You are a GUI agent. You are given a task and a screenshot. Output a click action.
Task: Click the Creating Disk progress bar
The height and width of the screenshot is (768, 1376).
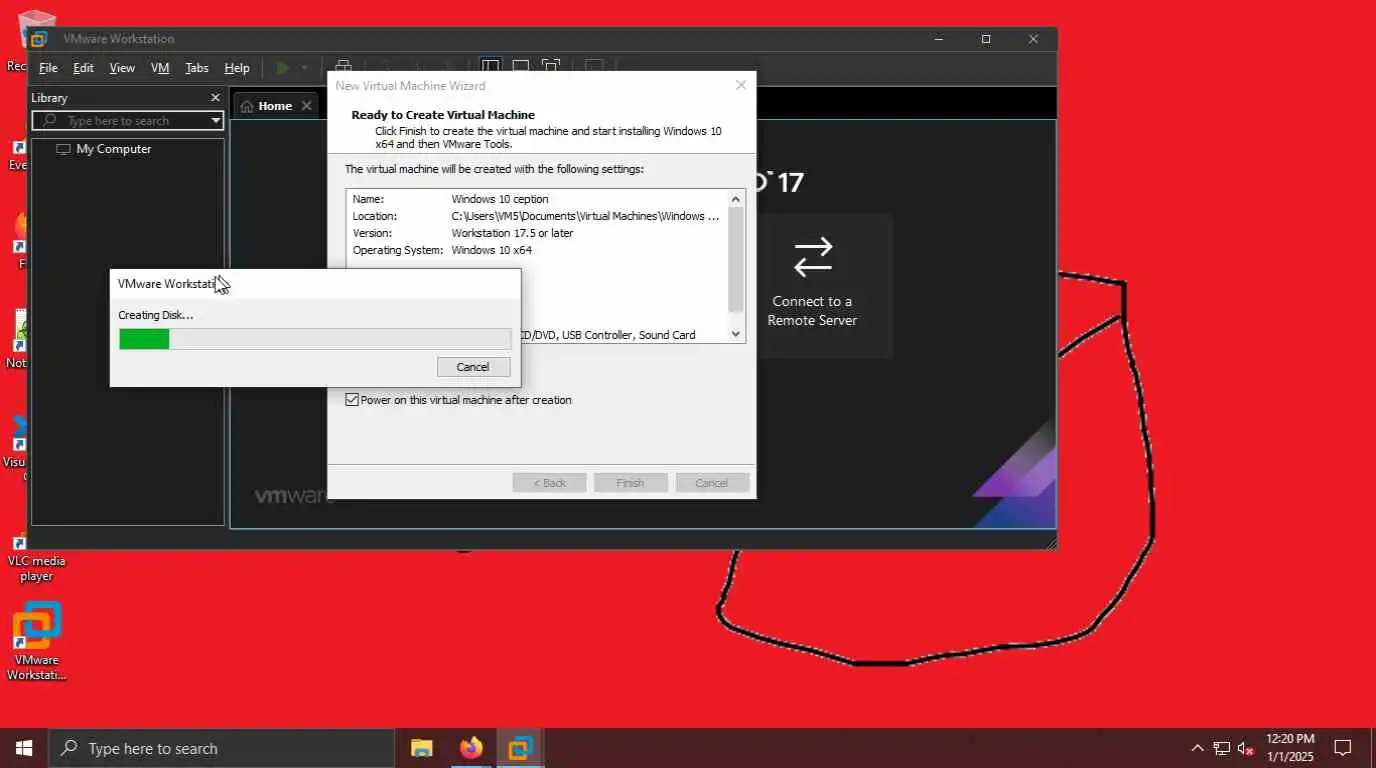point(315,339)
